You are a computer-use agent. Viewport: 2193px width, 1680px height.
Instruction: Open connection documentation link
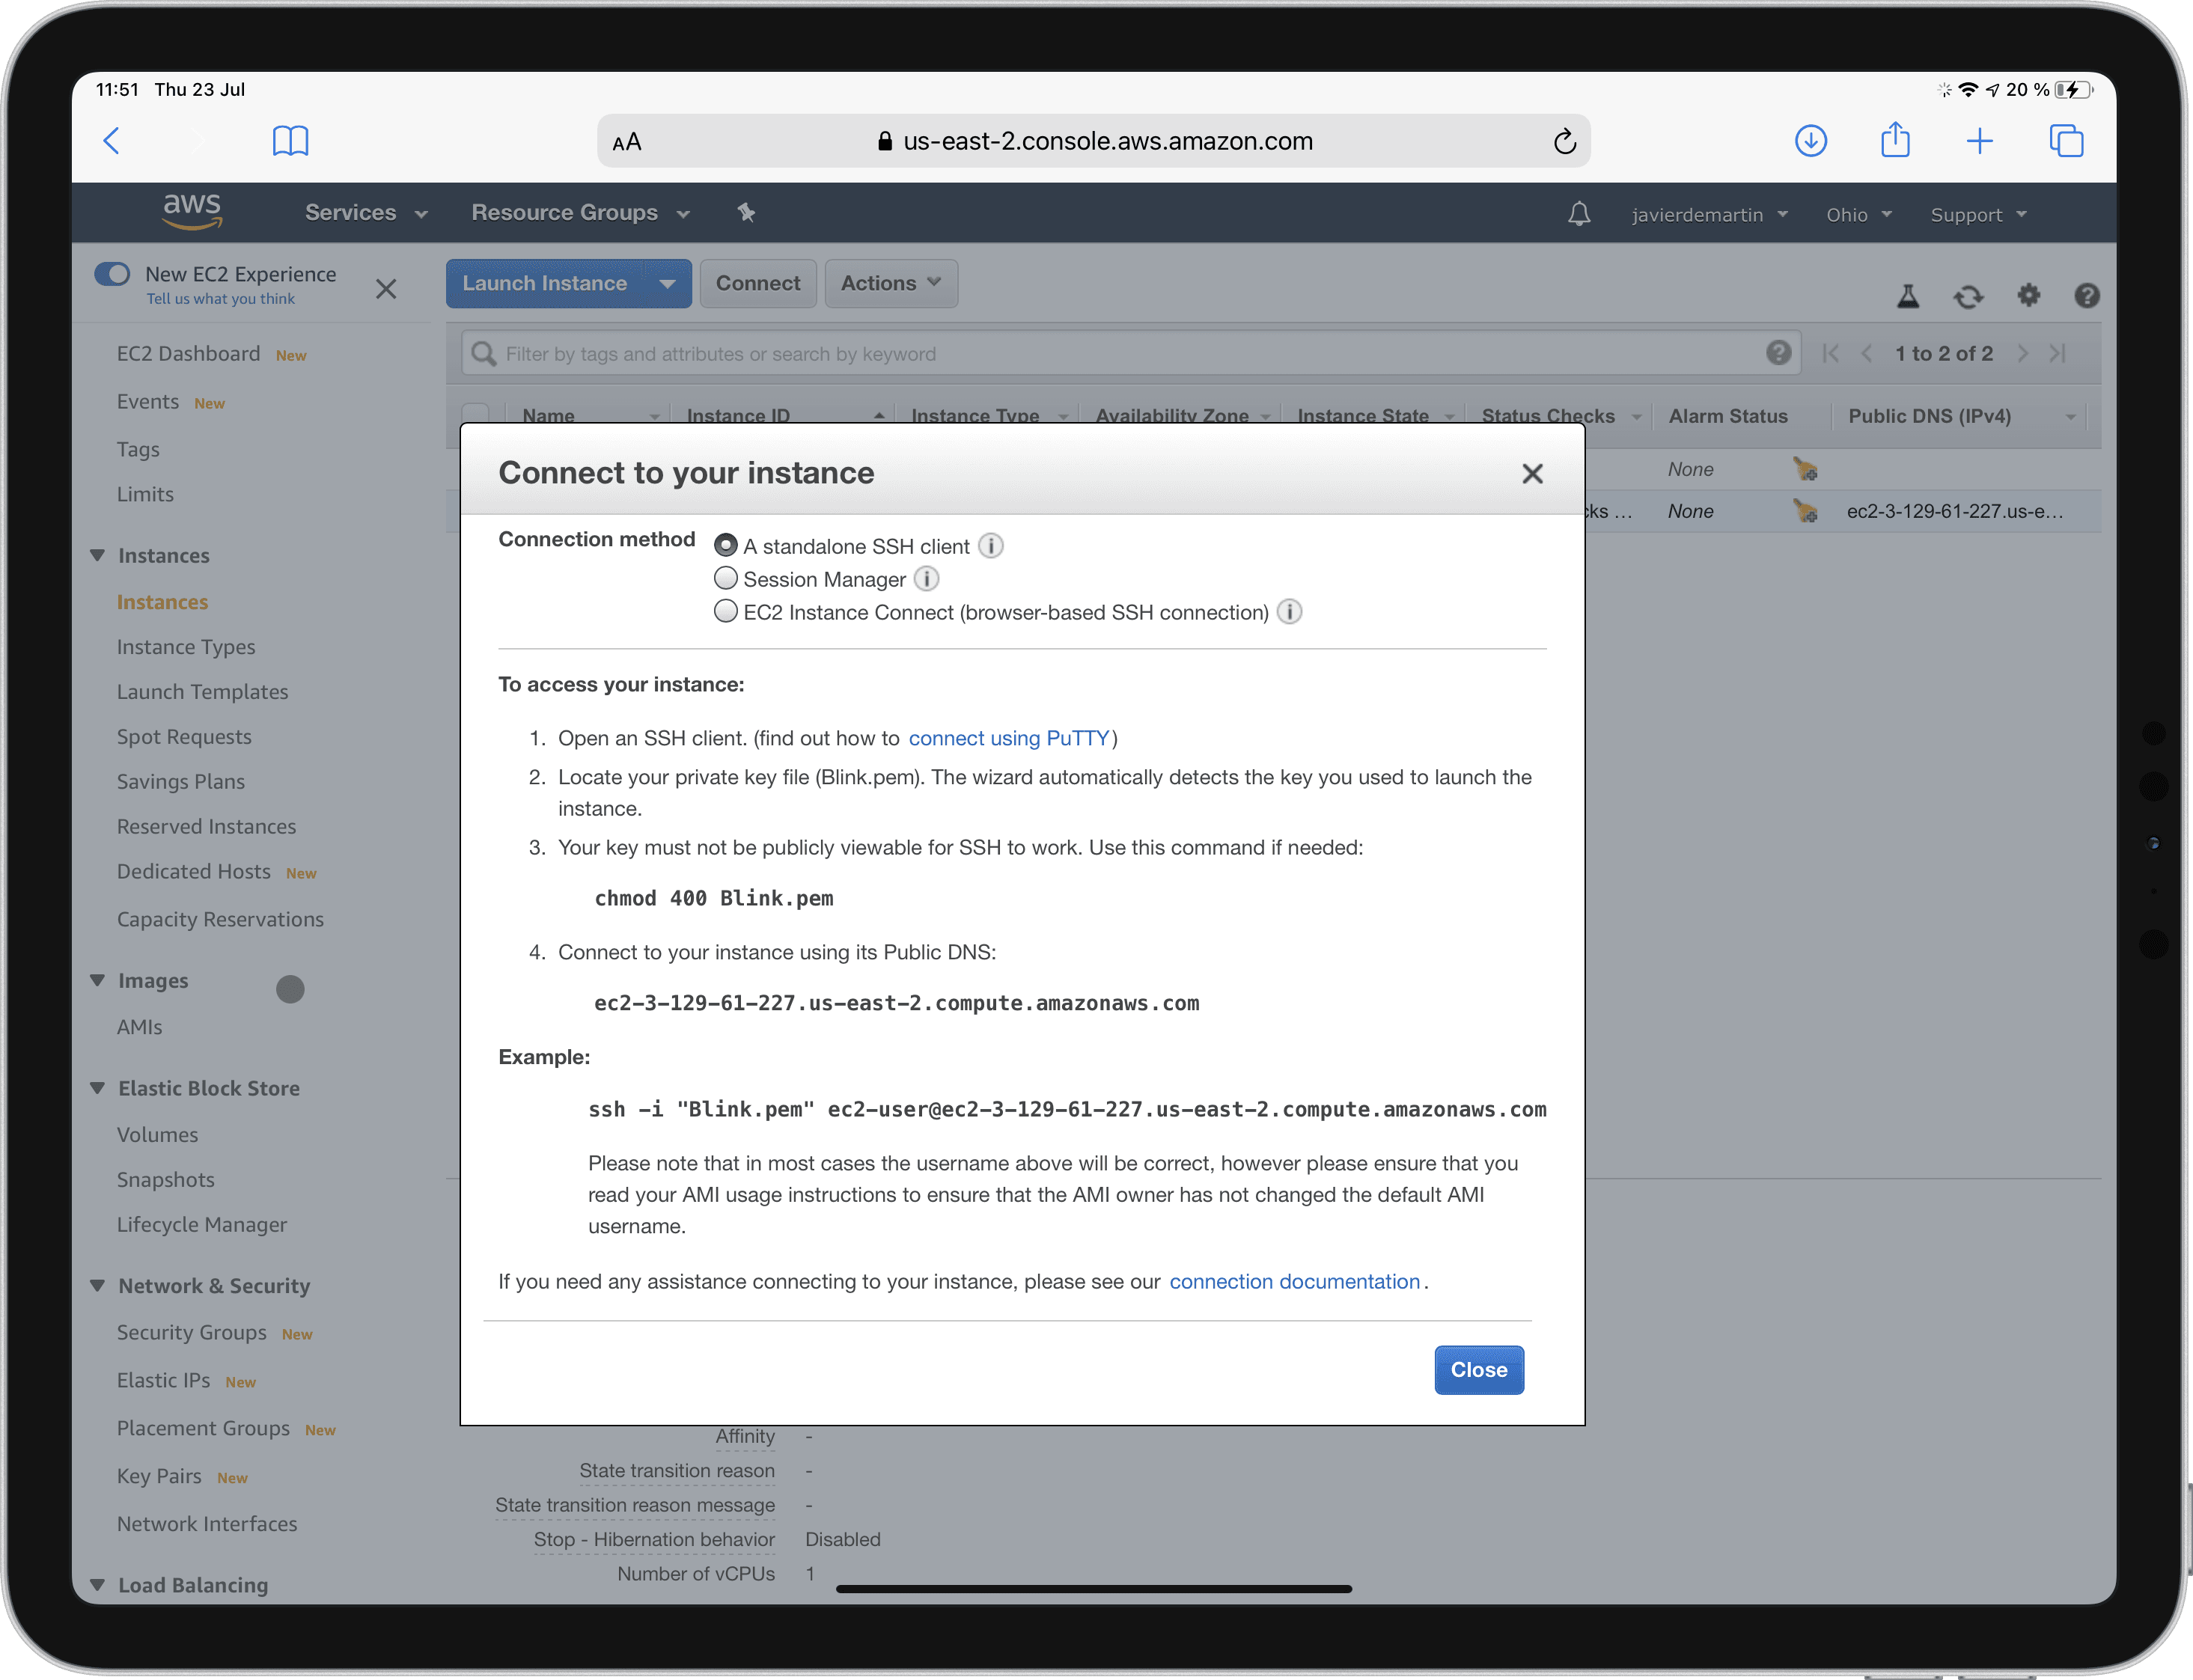tap(1294, 1282)
